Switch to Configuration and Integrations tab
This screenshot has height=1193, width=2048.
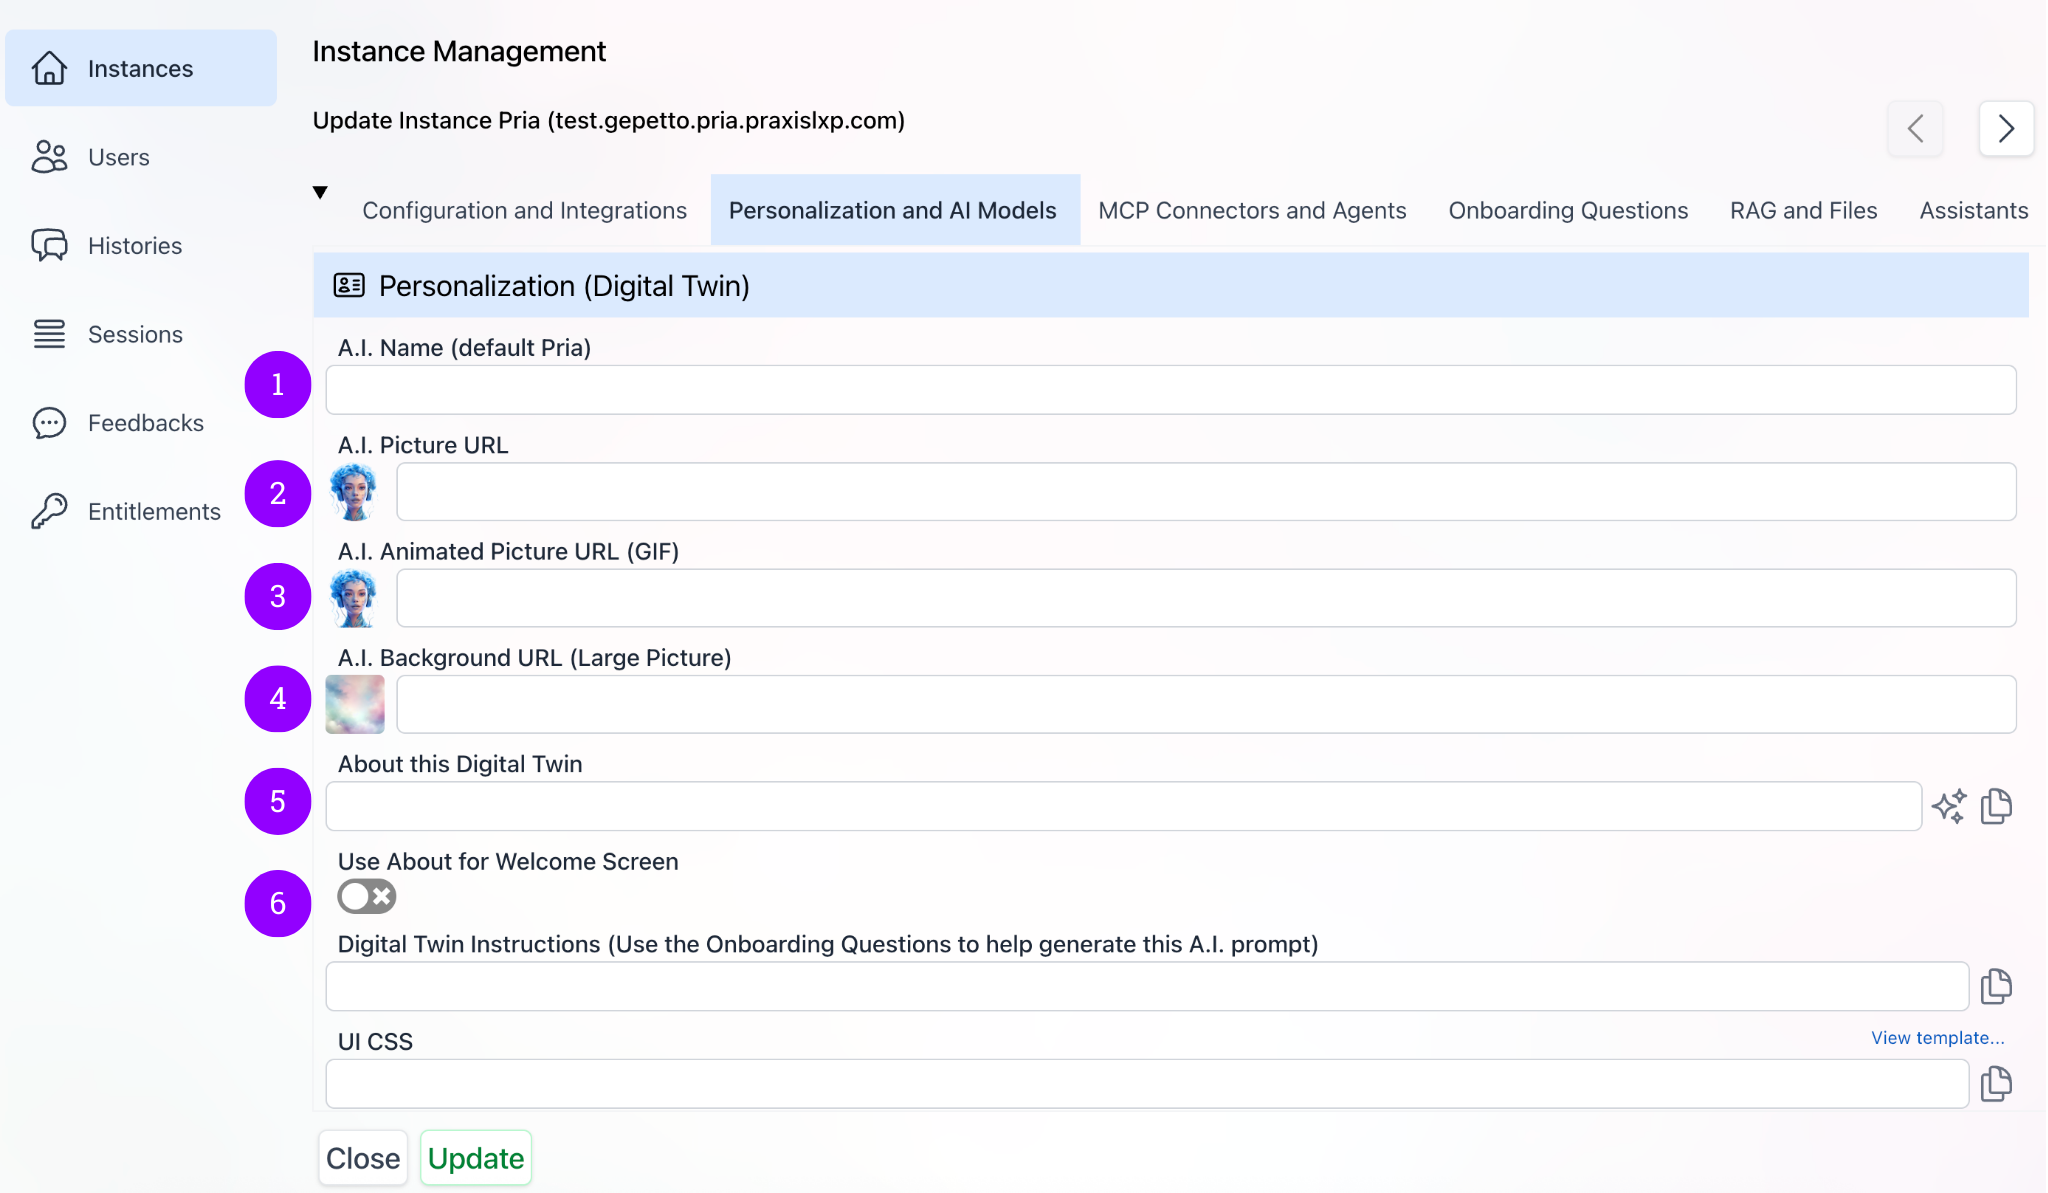[525, 210]
